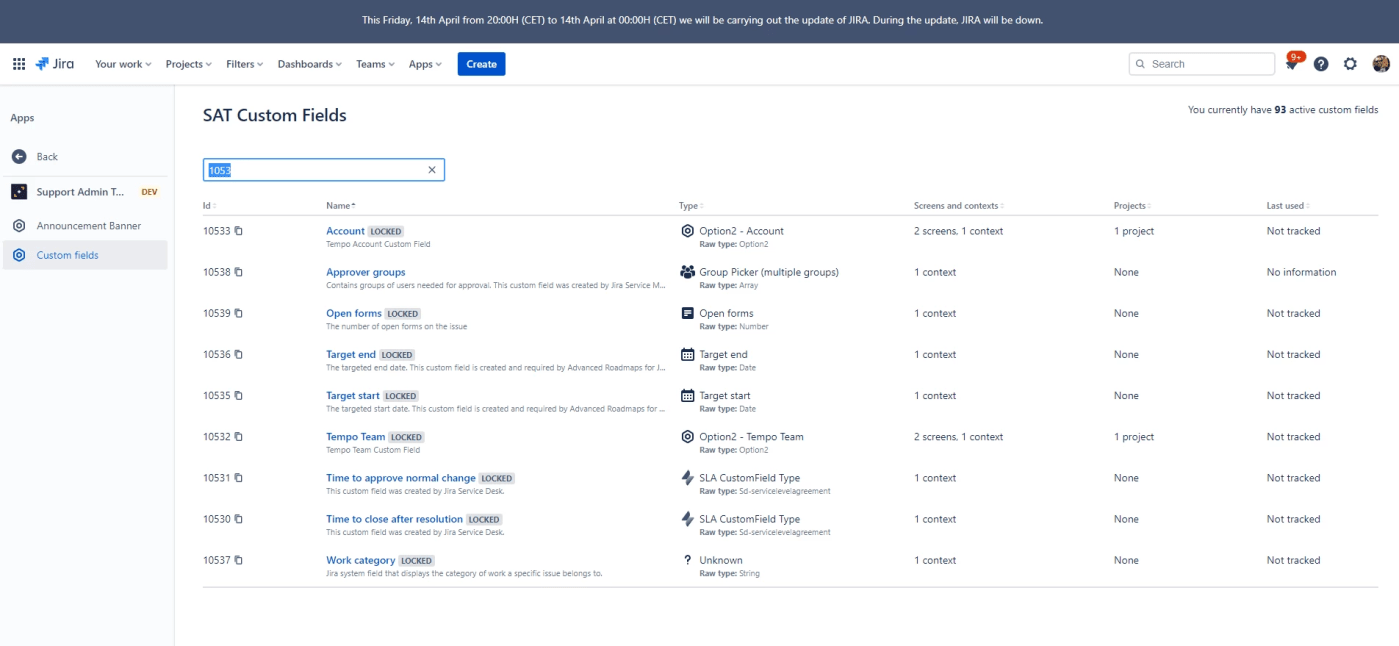Click the Create button
1399x646 pixels.
(481, 64)
